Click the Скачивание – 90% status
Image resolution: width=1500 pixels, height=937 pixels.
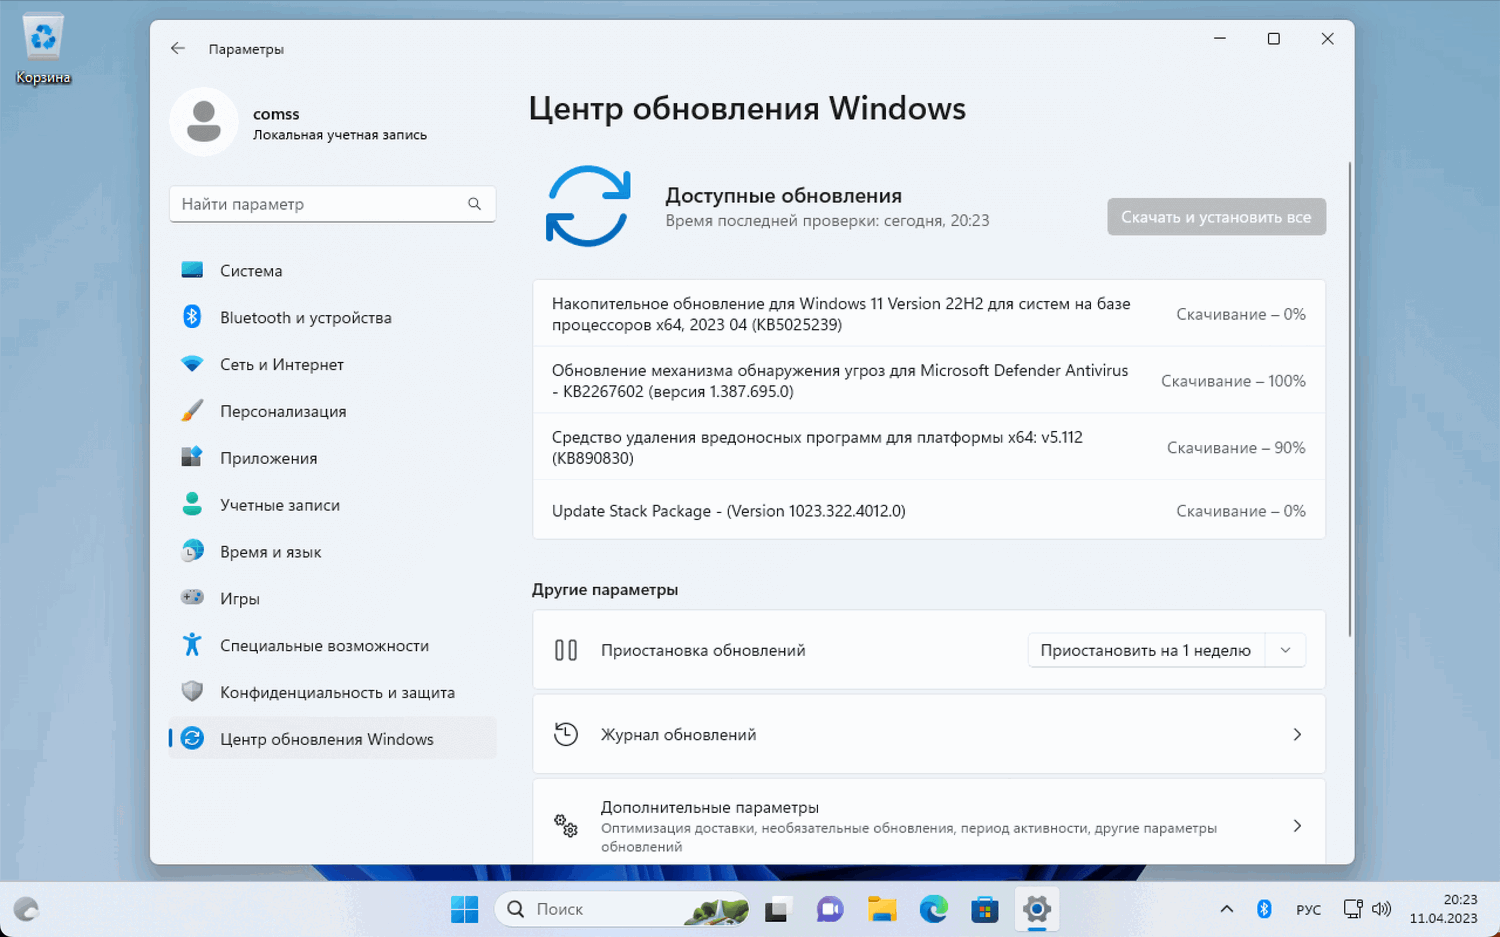pyautogui.click(x=1236, y=447)
